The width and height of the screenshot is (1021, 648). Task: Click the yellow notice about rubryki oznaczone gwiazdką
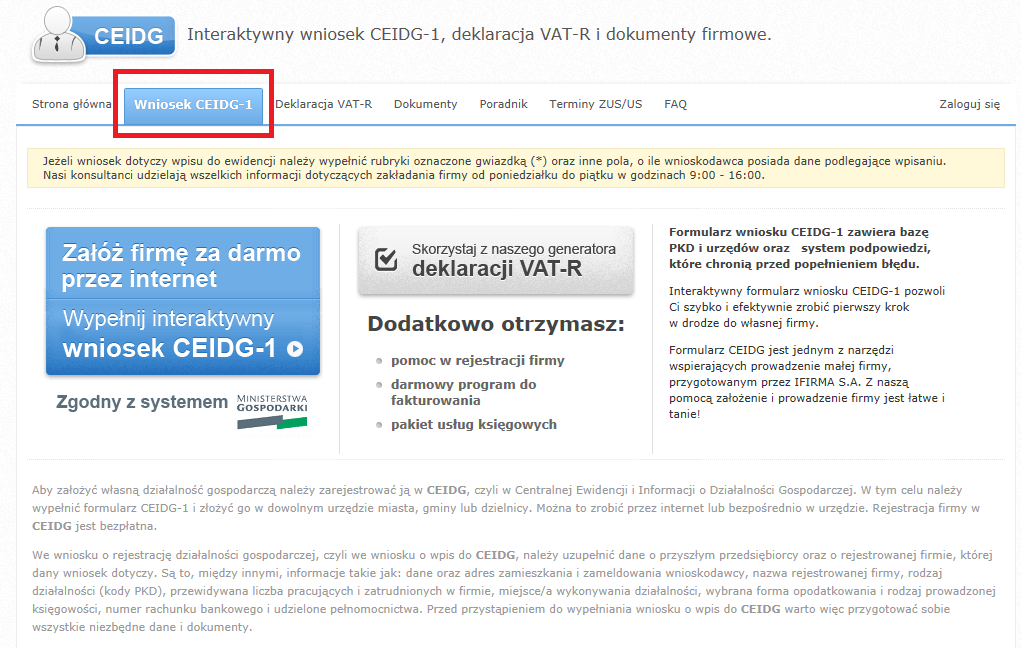click(516, 168)
